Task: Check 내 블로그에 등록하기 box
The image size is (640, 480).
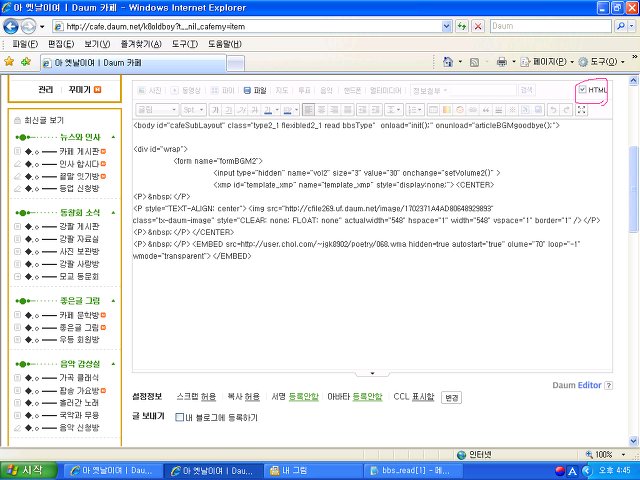Action: click(179, 417)
